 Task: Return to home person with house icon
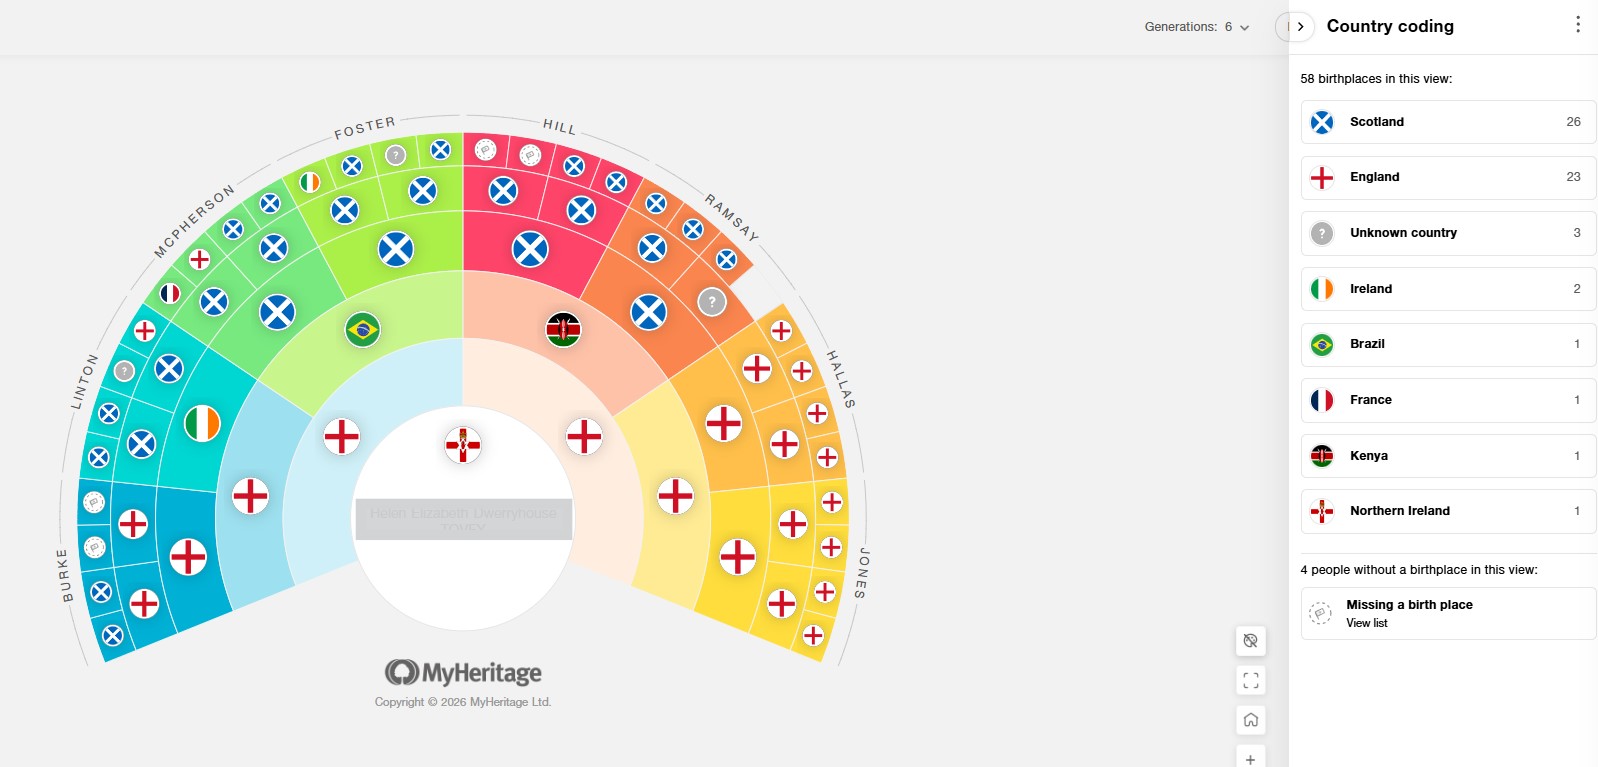pyautogui.click(x=1250, y=720)
